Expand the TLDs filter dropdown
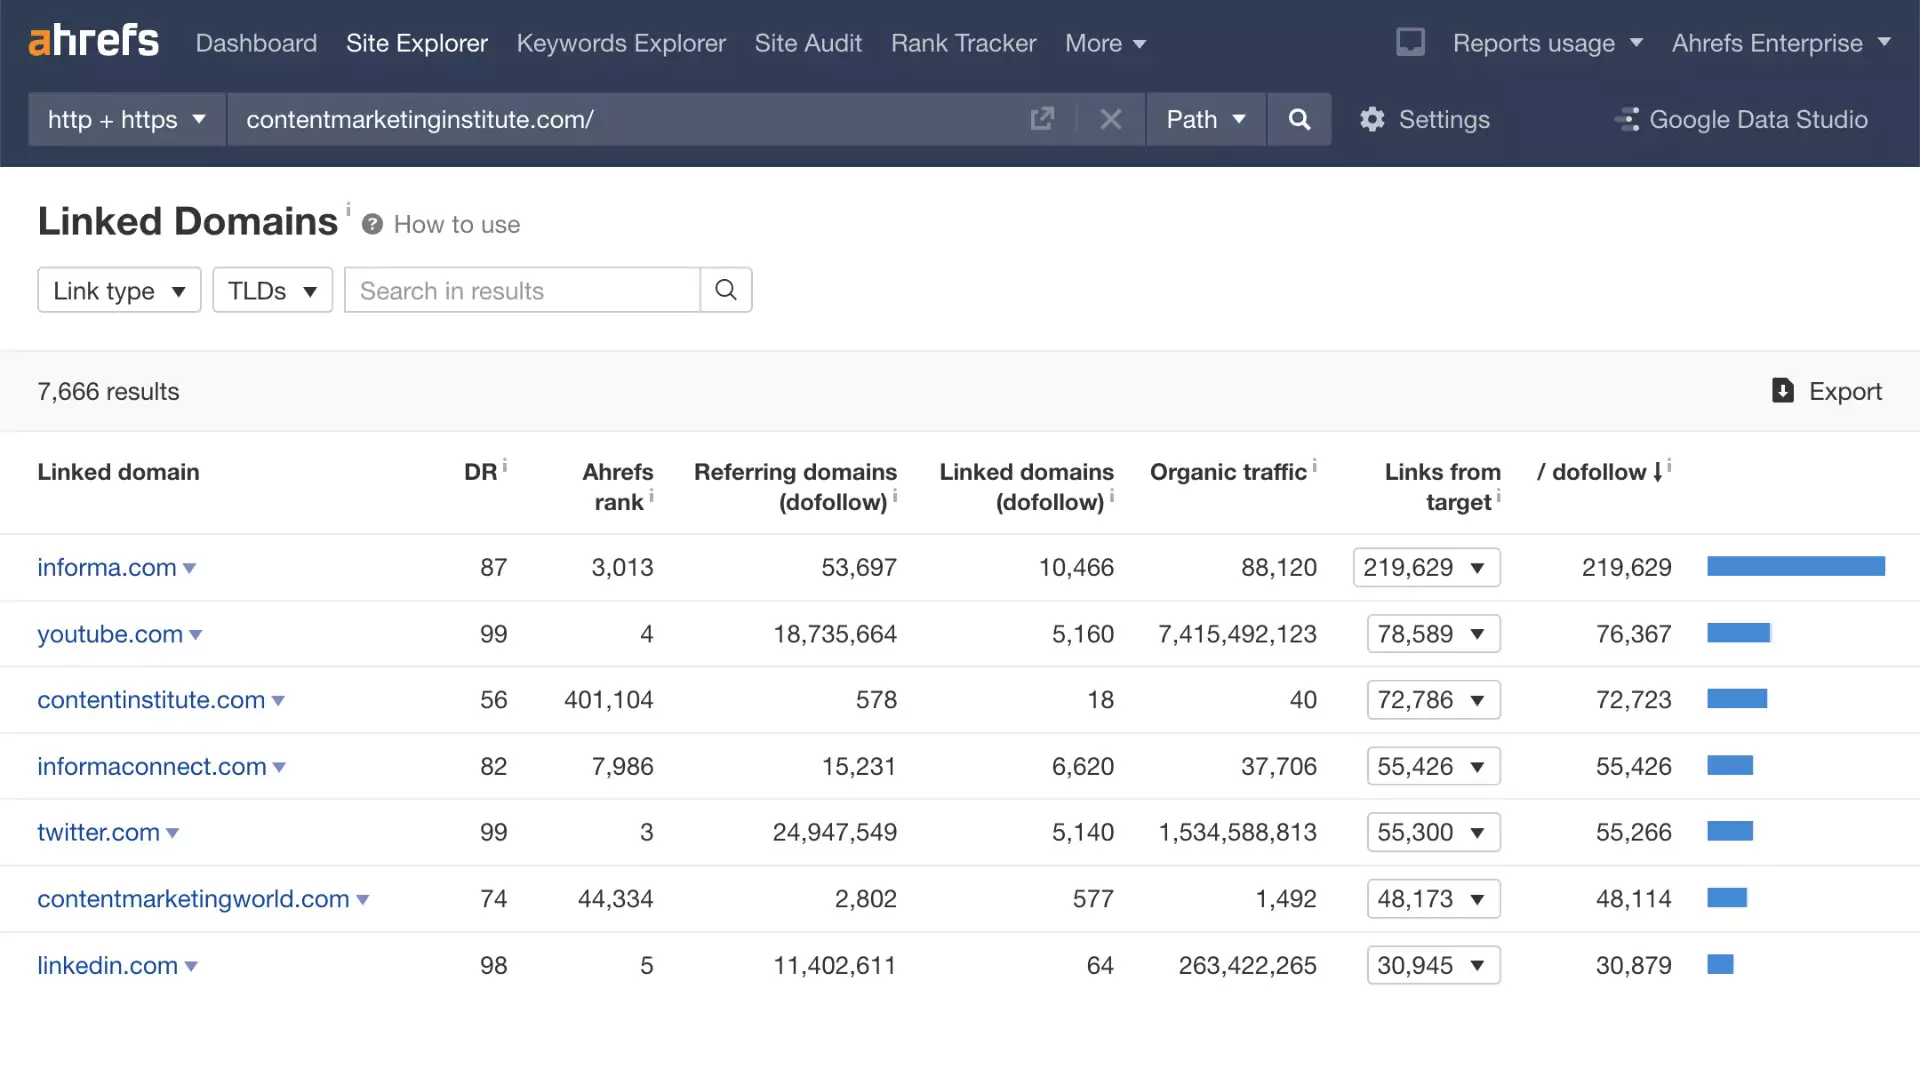This screenshot has width=1920, height=1080. coord(272,290)
